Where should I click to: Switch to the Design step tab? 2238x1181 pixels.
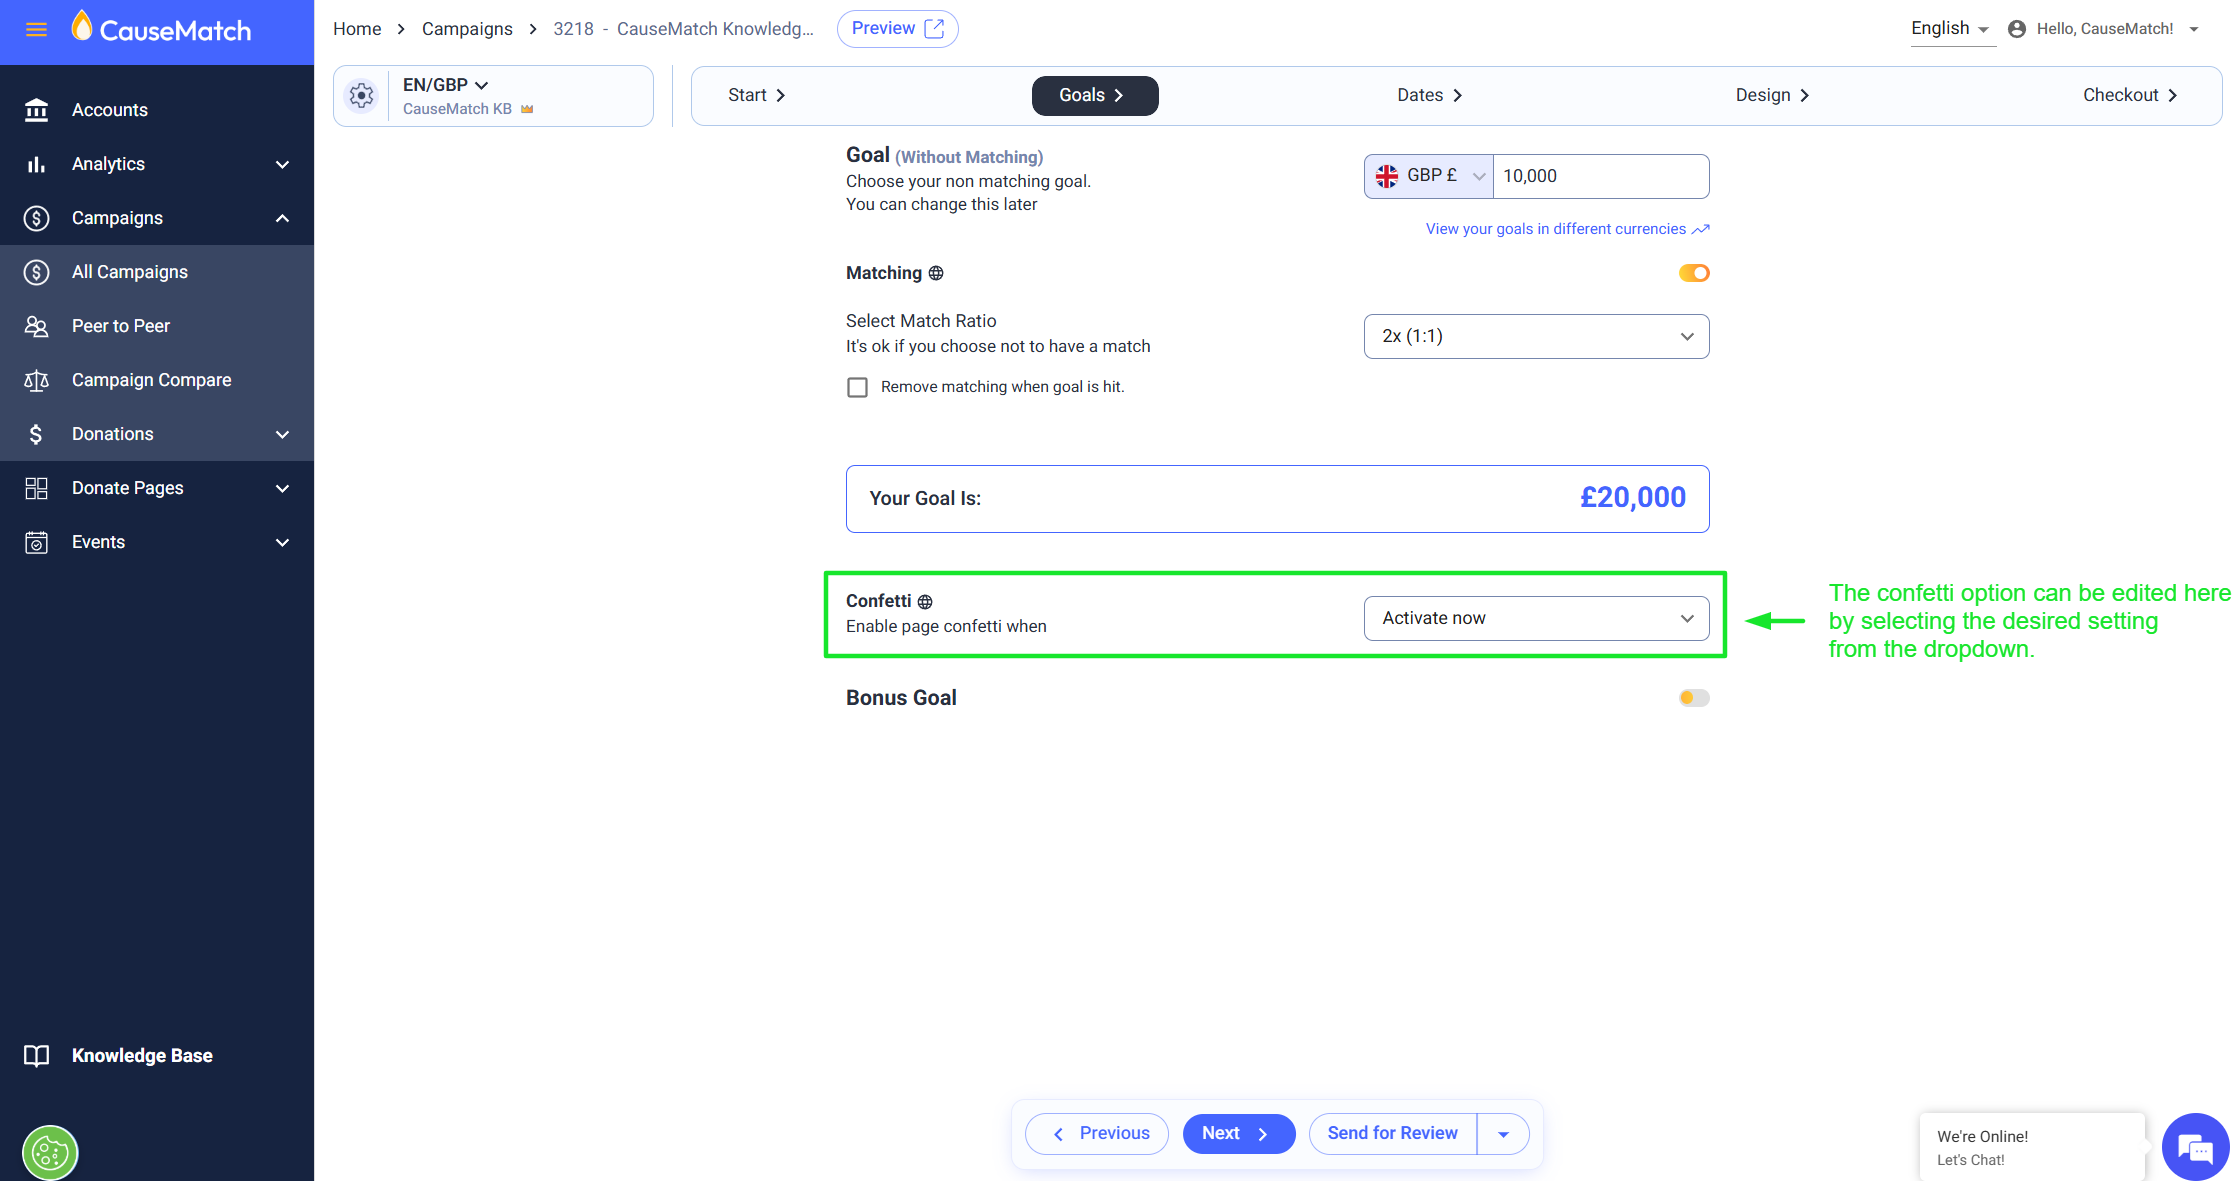tap(1772, 96)
